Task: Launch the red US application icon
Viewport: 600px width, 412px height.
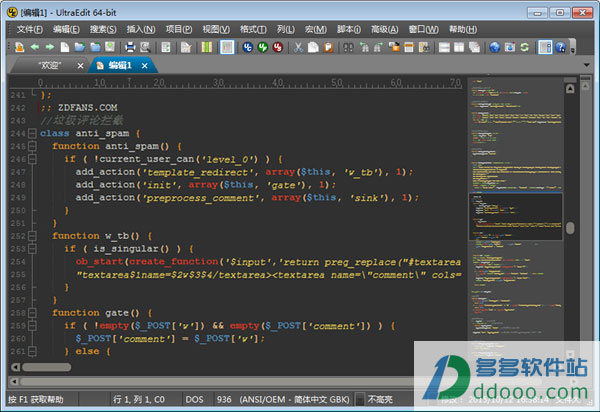Action: (x=277, y=47)
